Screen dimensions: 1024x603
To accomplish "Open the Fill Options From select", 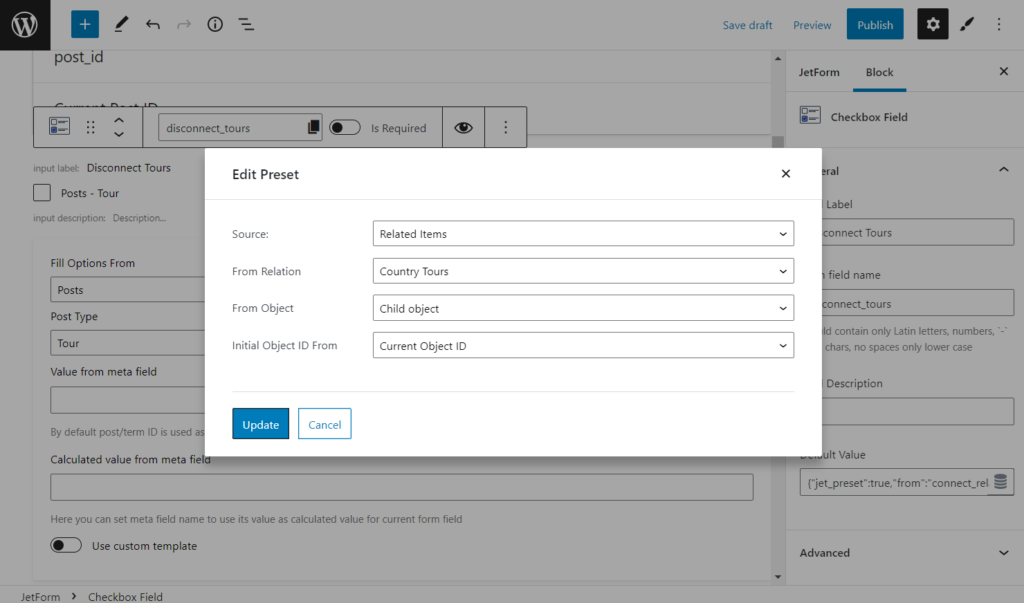I will pos(128,289).
